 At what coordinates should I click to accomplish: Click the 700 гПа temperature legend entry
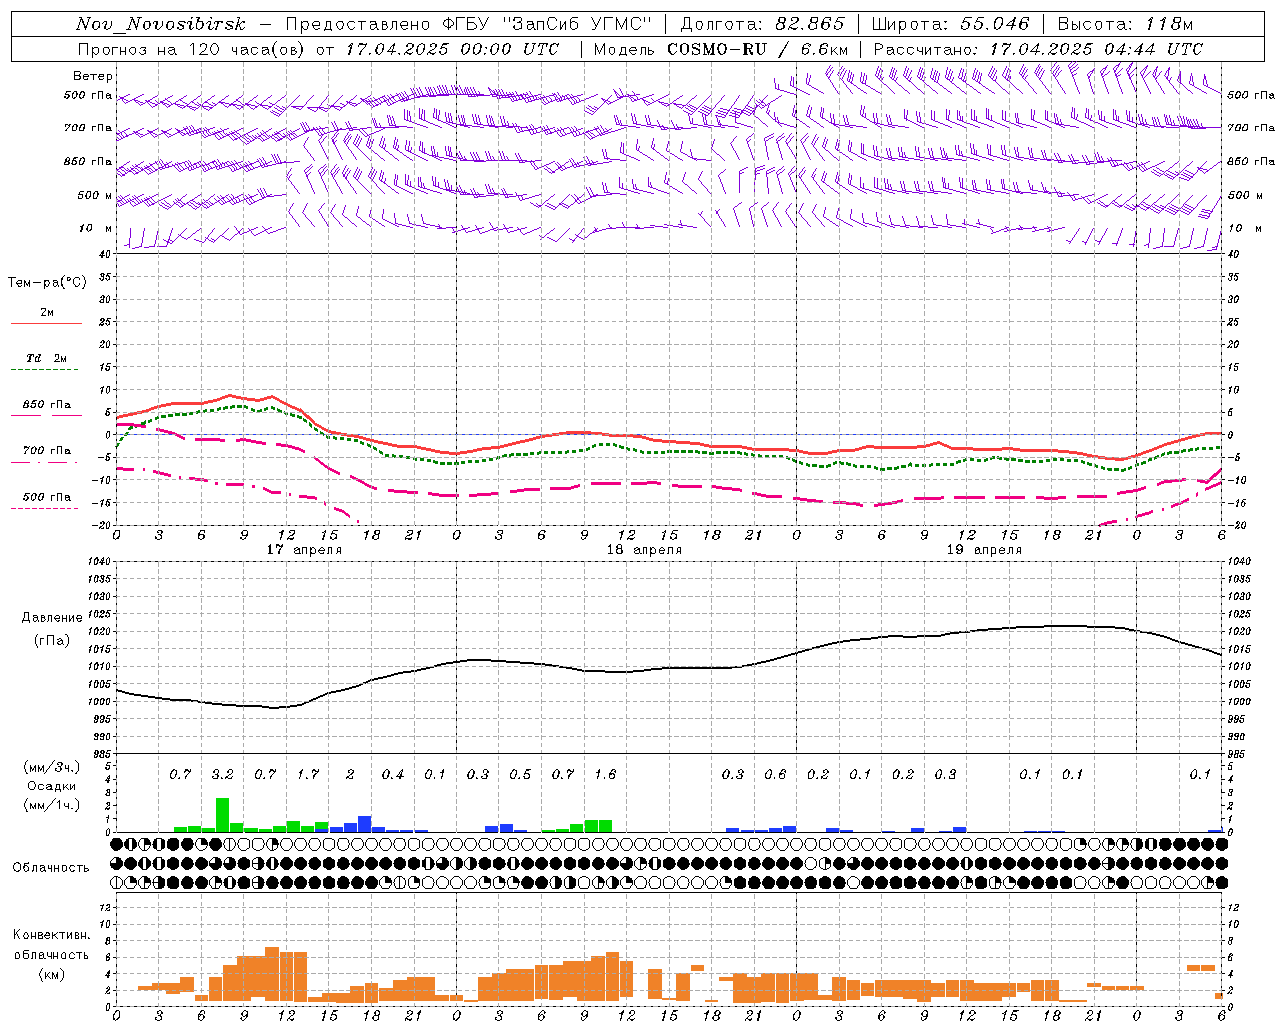pos(46,454)
